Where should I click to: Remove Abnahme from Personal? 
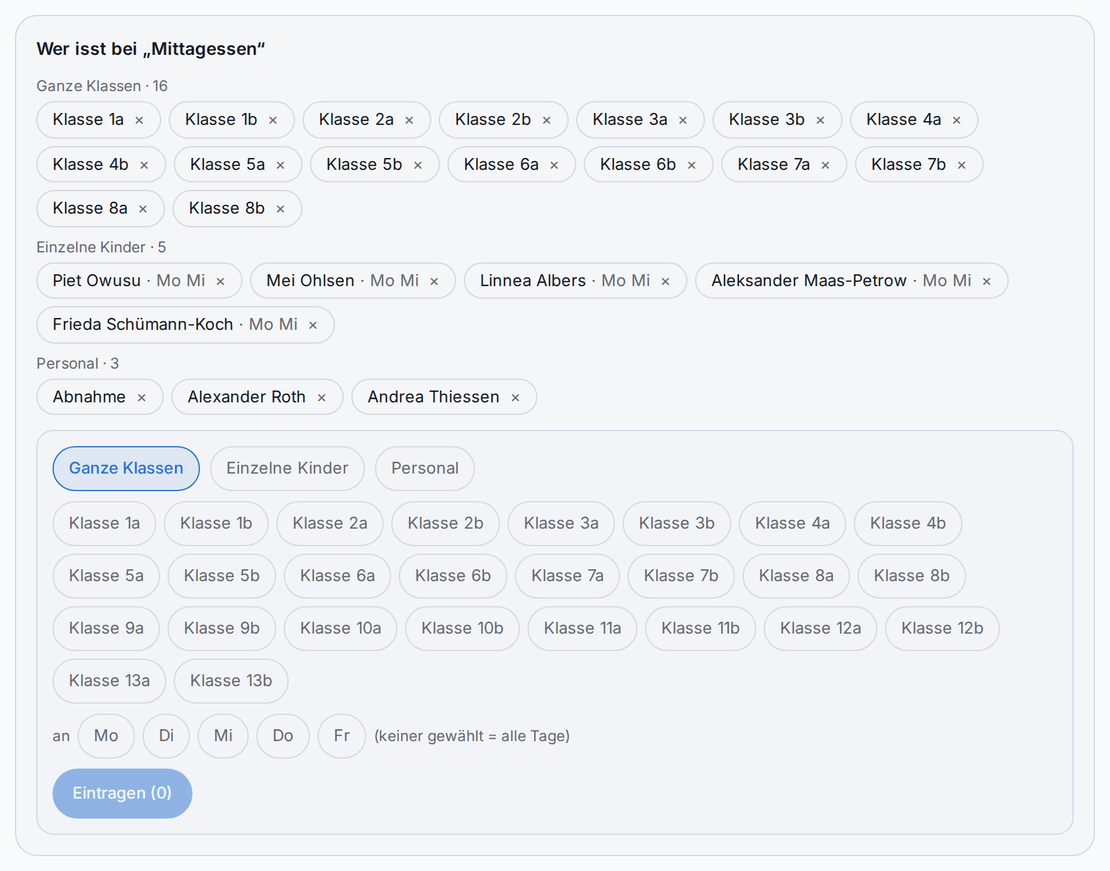[142, 397]
